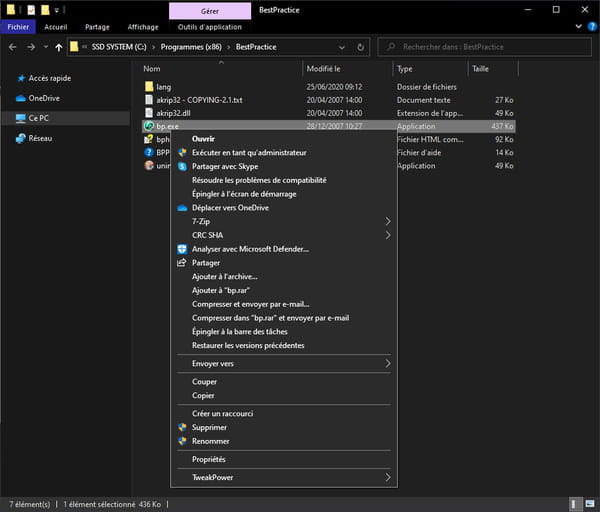Click the BPP help file icon
Viewport: 600px width, 512px height.
pyautogui.click(x=149, y=152)
